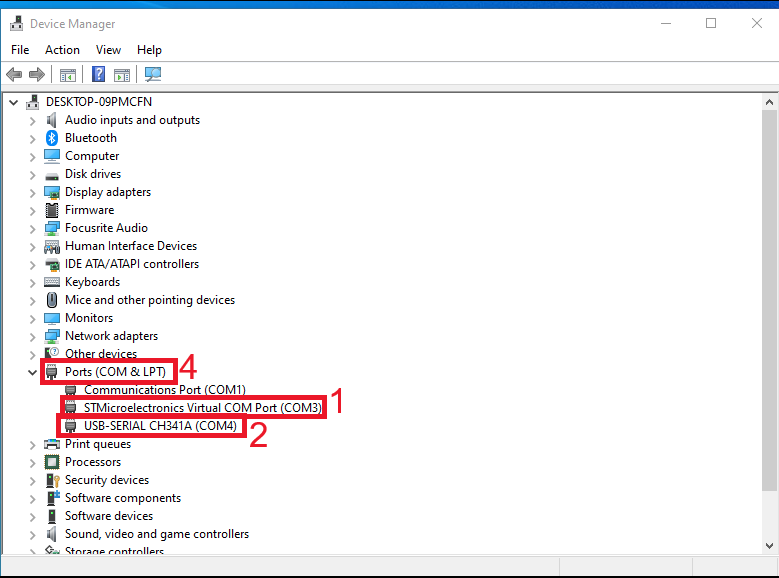The image size is (779, 578).
Task: Click the Device Manager title bar icon
Action: click(16, 23)
